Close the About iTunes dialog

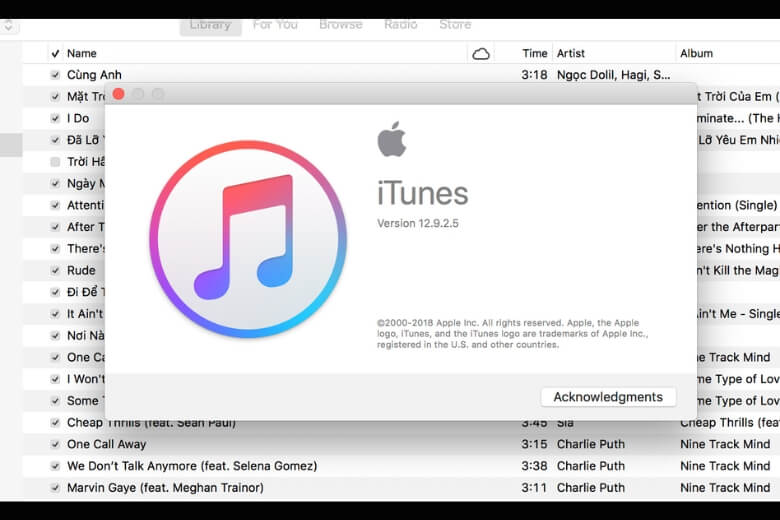click(118, 94)
